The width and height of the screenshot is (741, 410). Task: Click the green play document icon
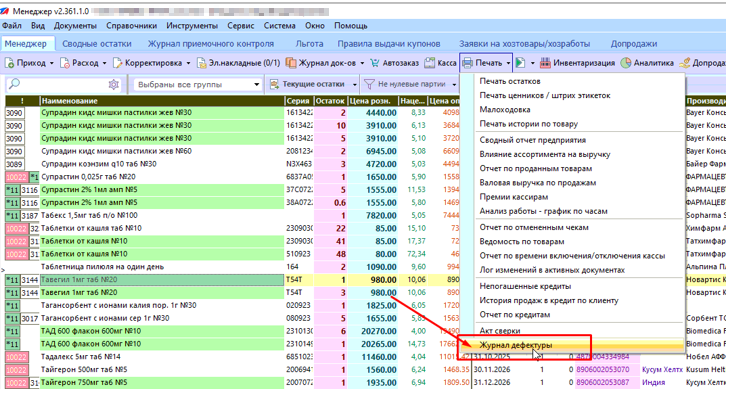point(520,63)
